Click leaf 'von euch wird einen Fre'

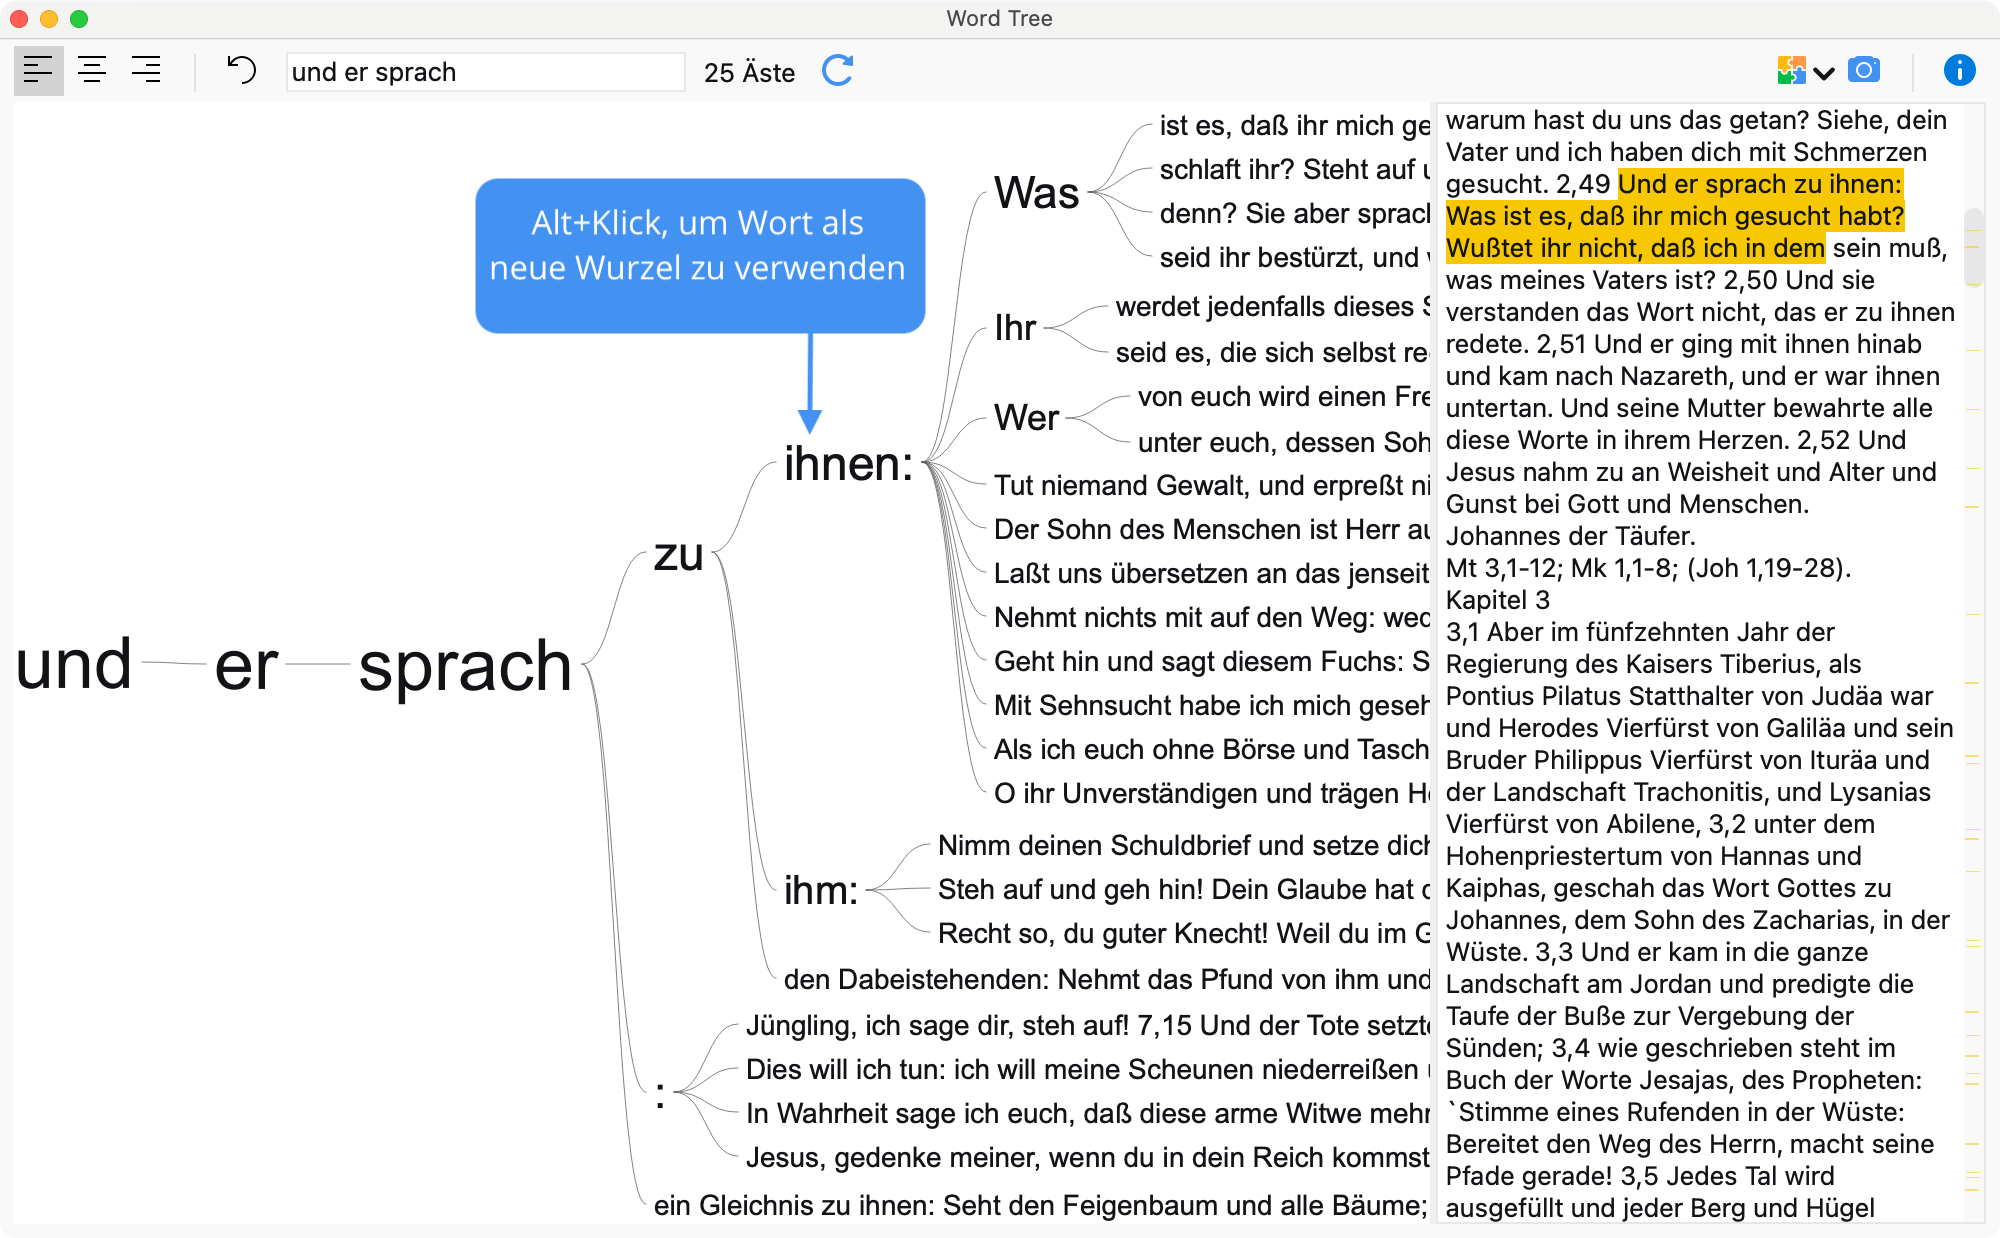click(1284, 397)
